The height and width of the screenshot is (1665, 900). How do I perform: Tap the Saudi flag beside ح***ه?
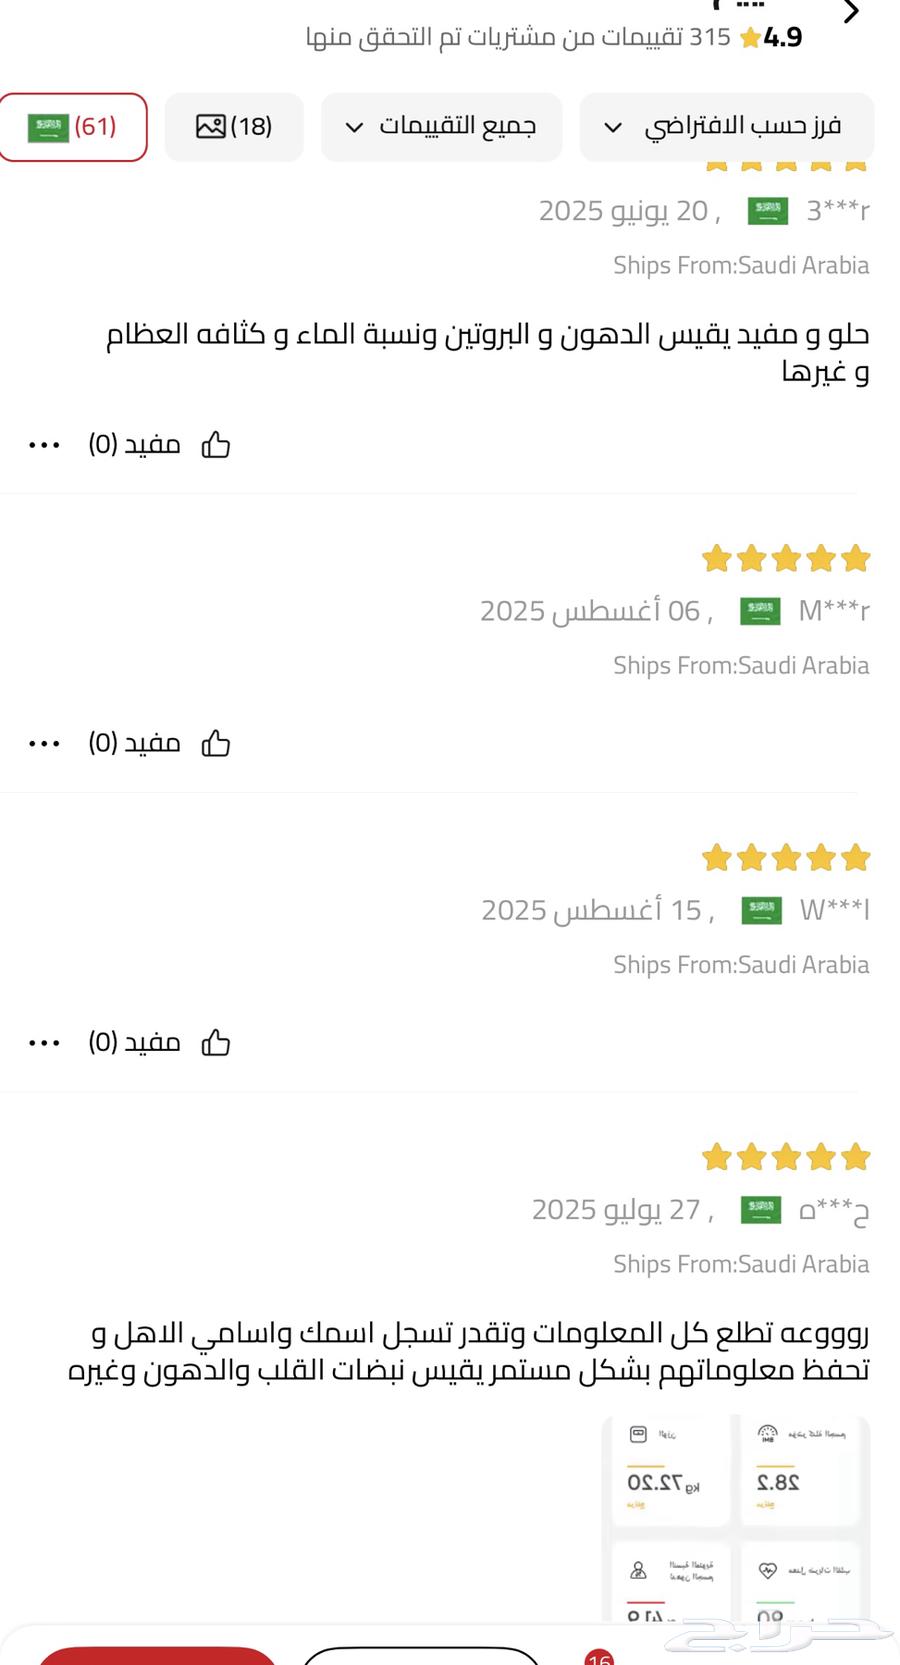point(760,1210)
